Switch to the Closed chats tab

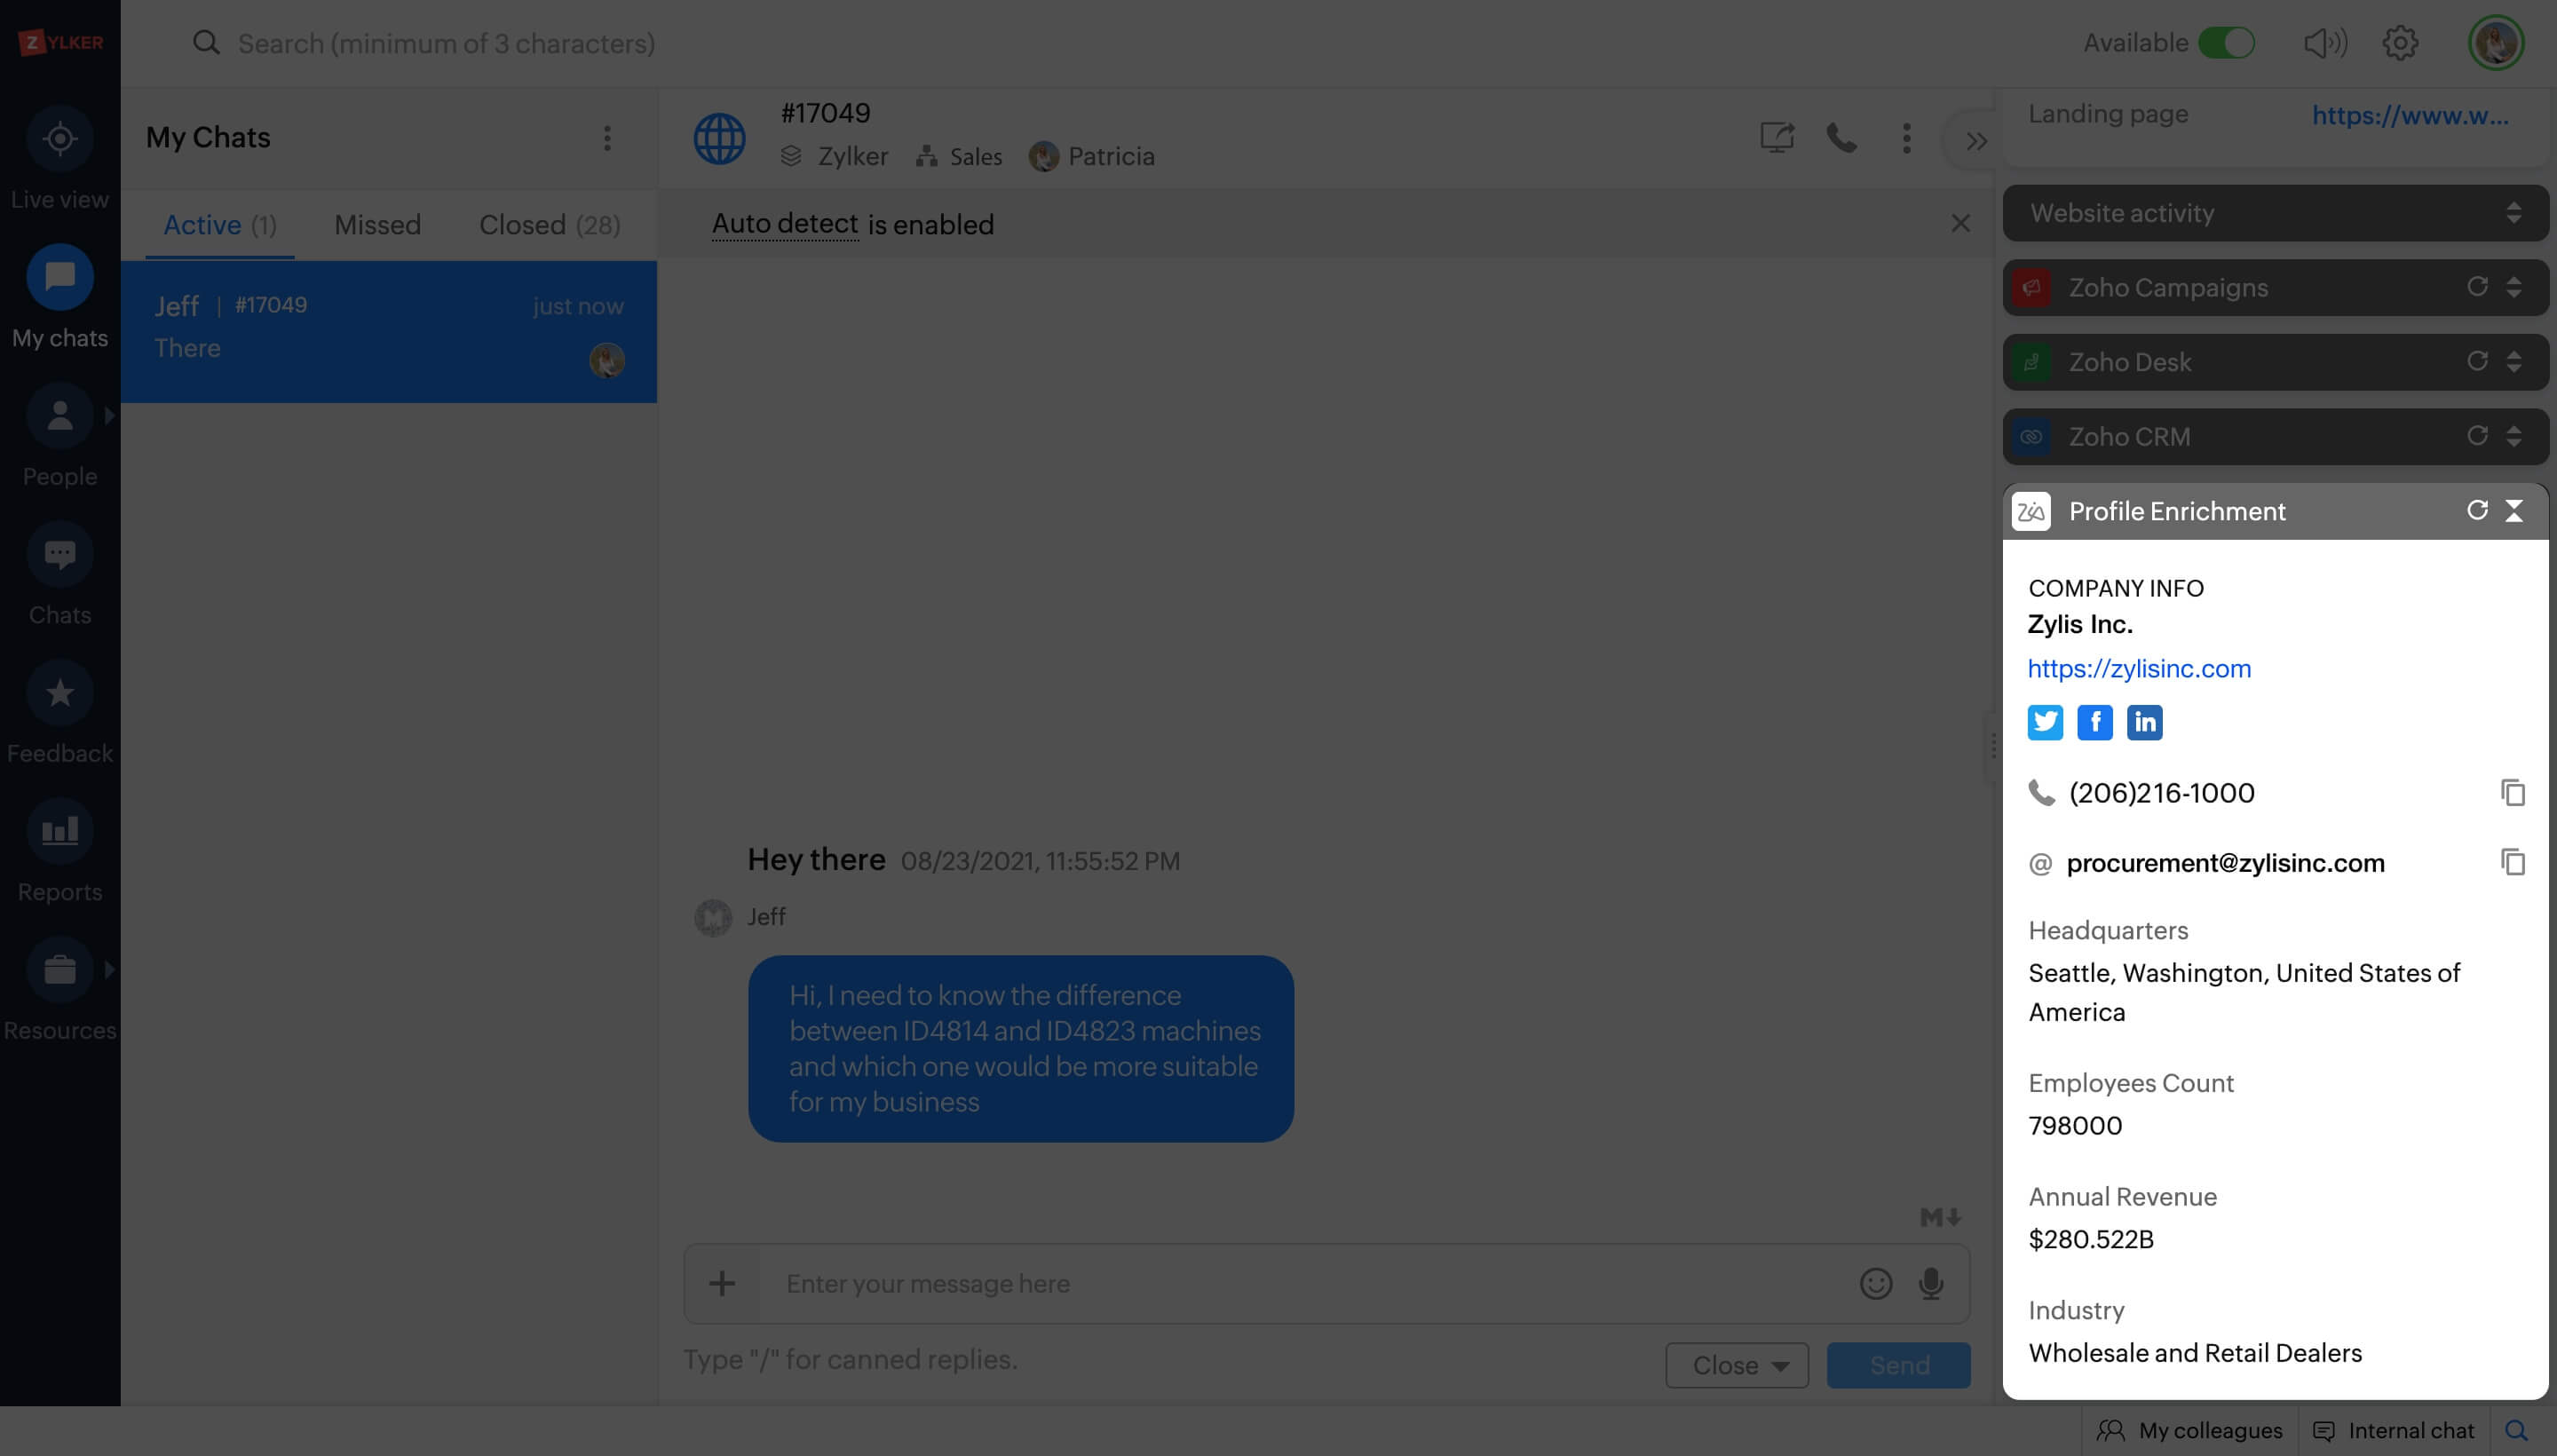point(549,224)
